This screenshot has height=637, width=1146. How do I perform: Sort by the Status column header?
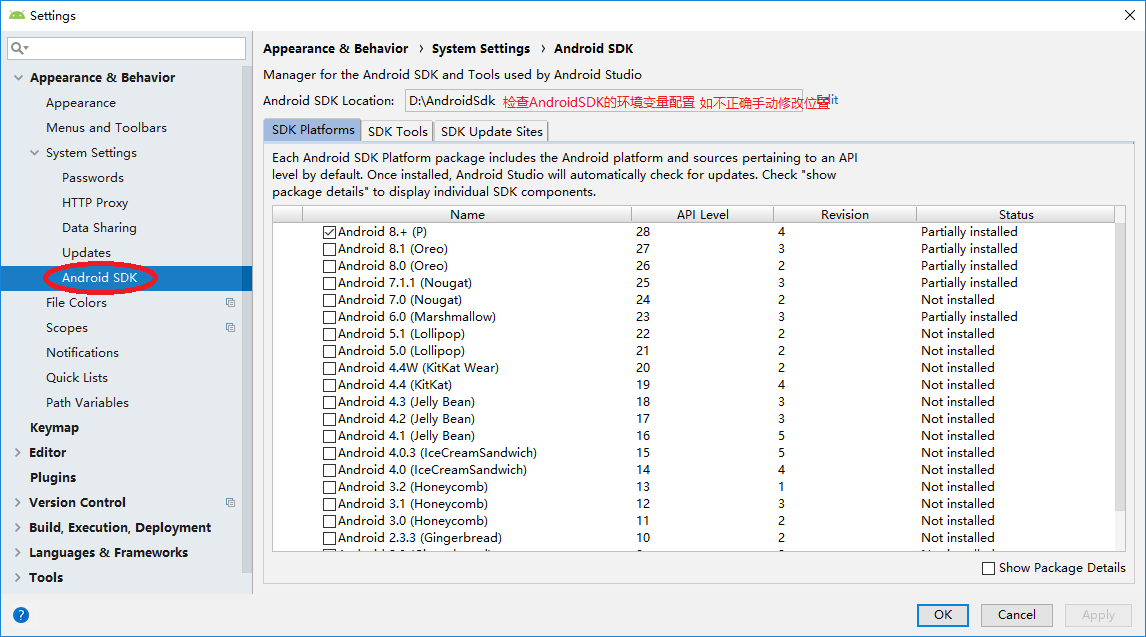(x=1016, y=215)
